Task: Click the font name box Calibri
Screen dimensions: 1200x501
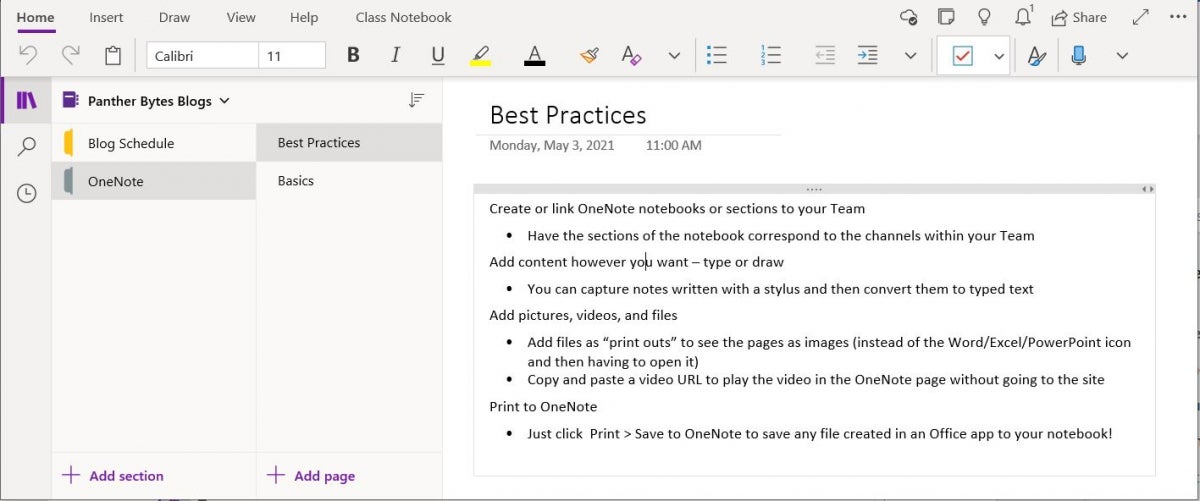Action: point(202,56)
